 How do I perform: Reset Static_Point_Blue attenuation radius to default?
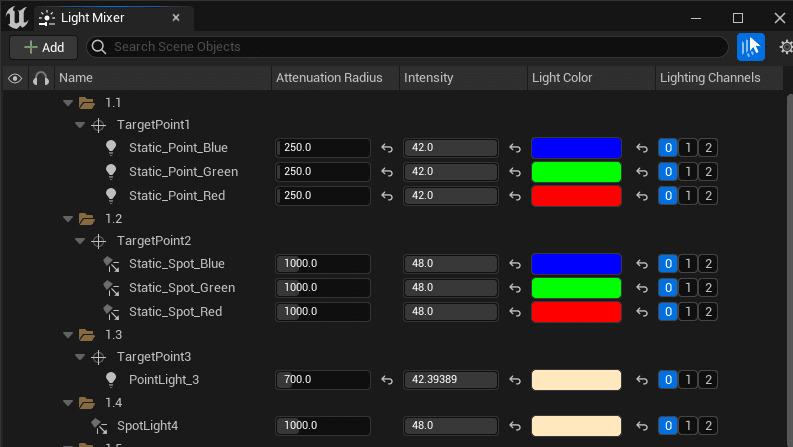[387, 148]
